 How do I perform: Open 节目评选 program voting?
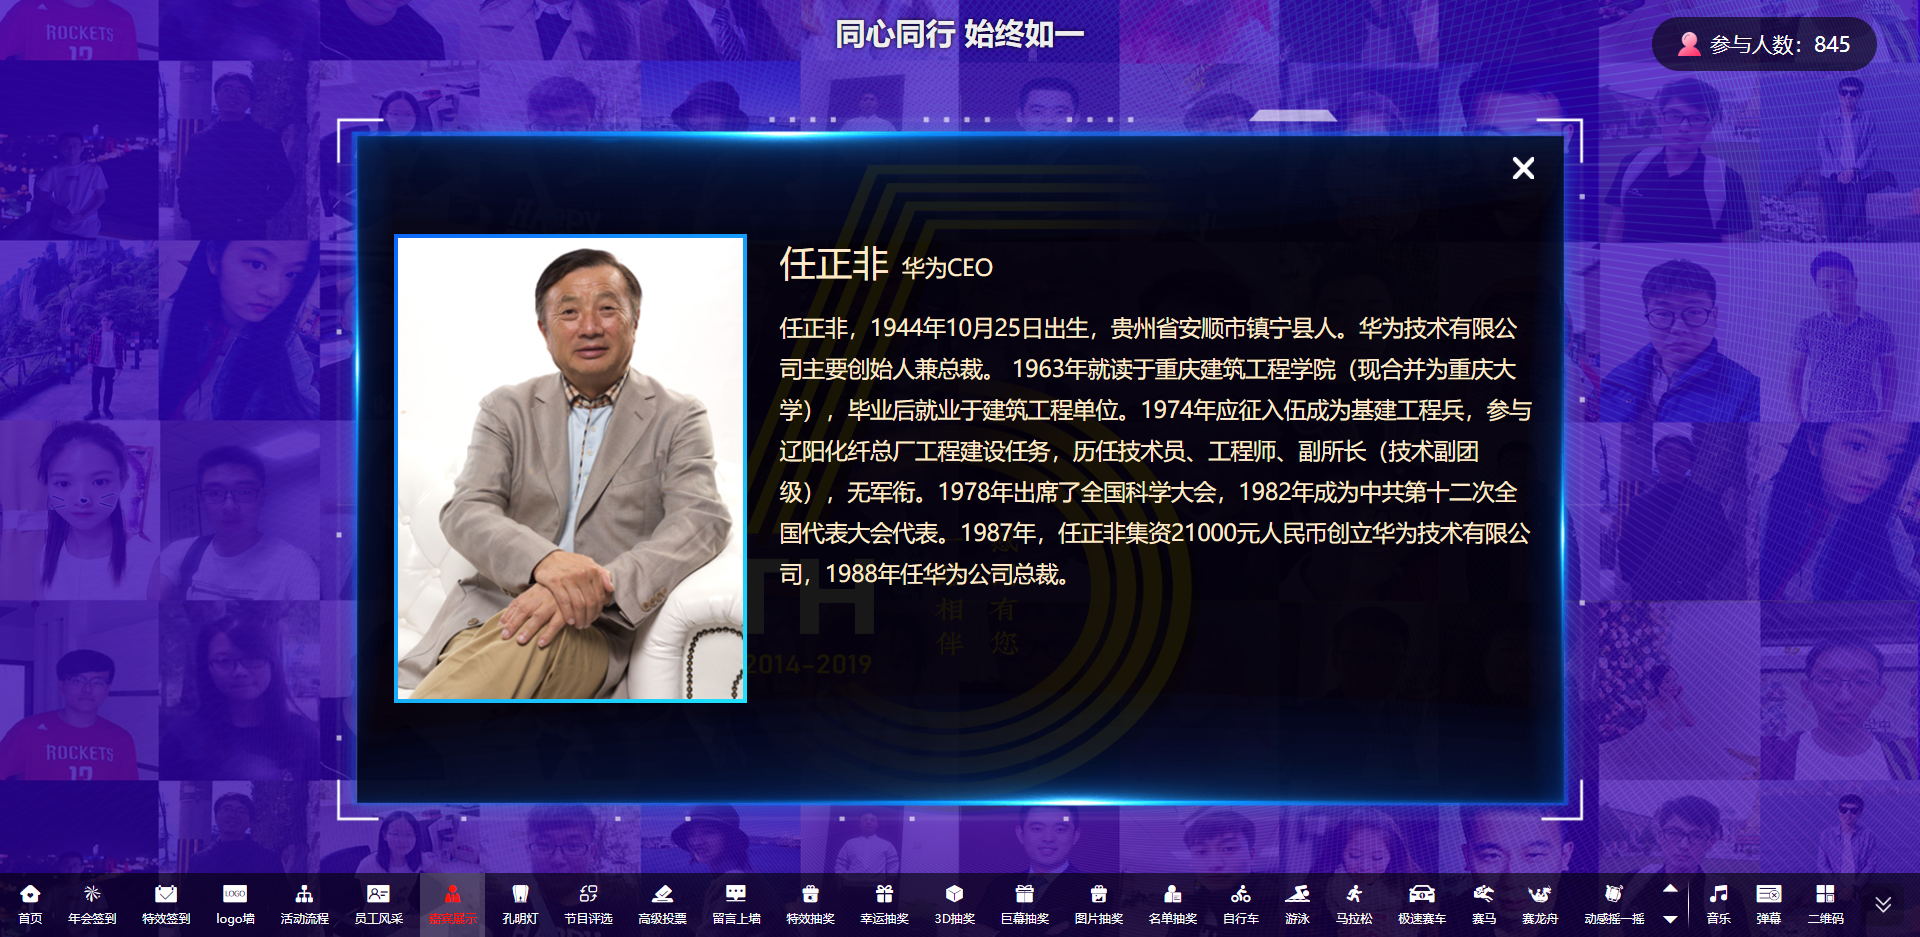pyautogui.click(x=588, y=904)
